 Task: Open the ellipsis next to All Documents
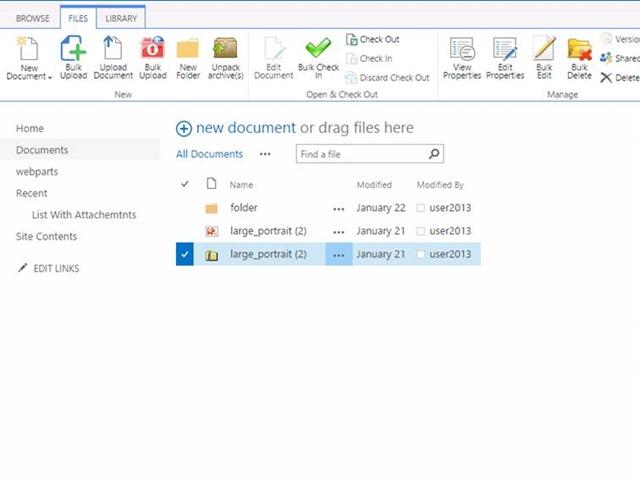coord(265,155)
